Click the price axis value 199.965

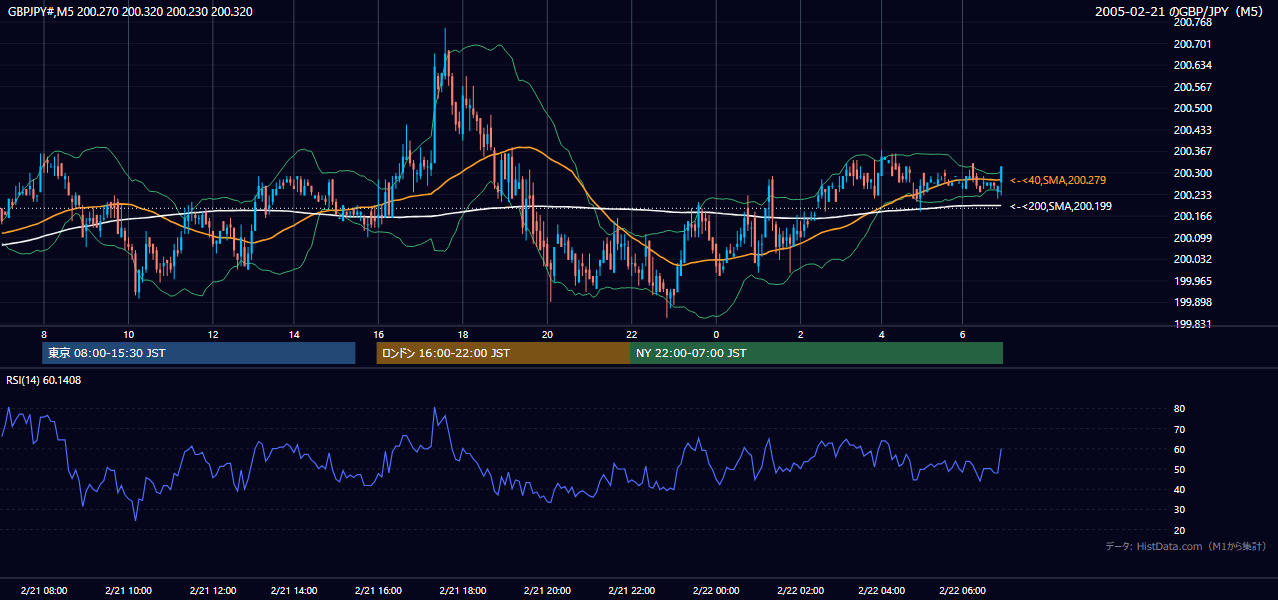tap(1194, 281)
